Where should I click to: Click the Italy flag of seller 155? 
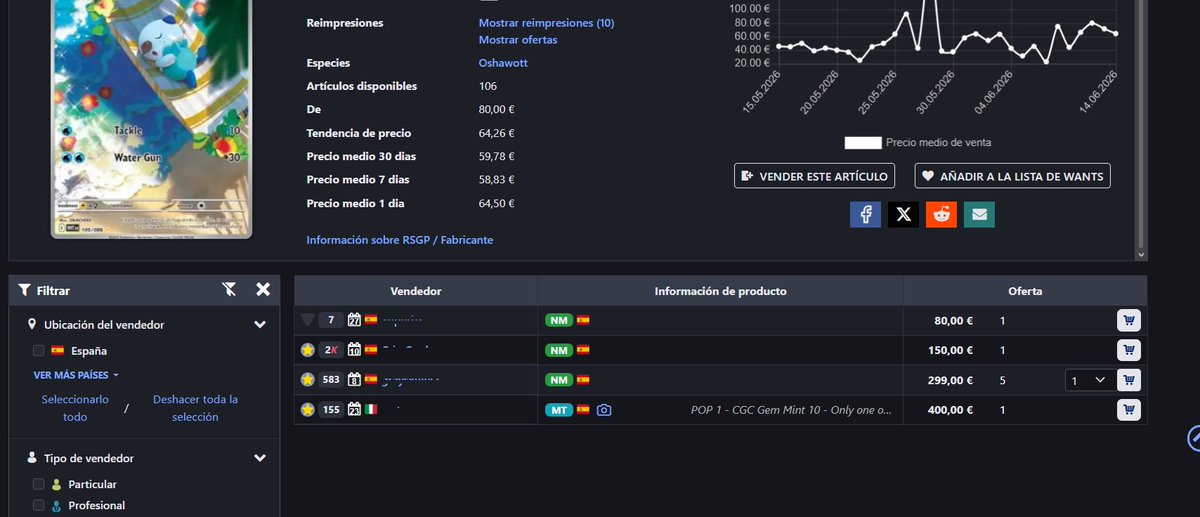click(371, 410)
